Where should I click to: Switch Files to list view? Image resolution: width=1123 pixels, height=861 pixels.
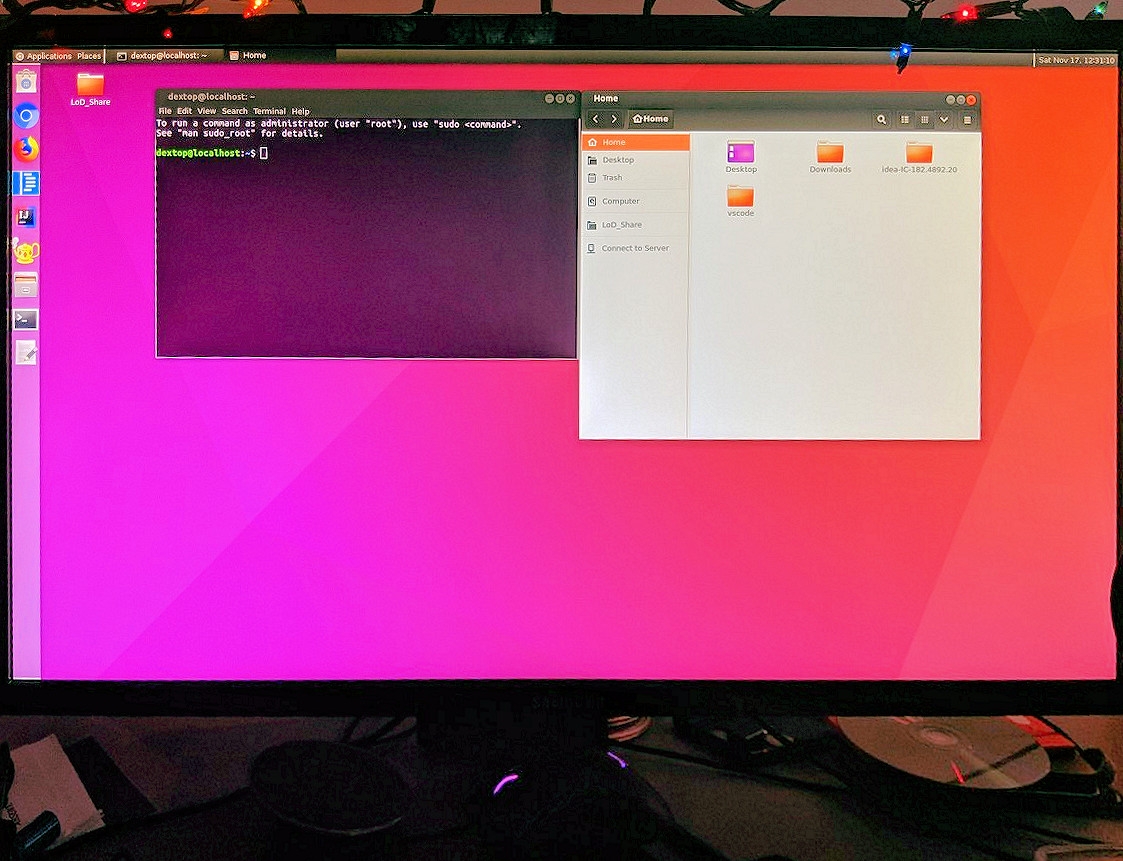[x=905, y=120]
